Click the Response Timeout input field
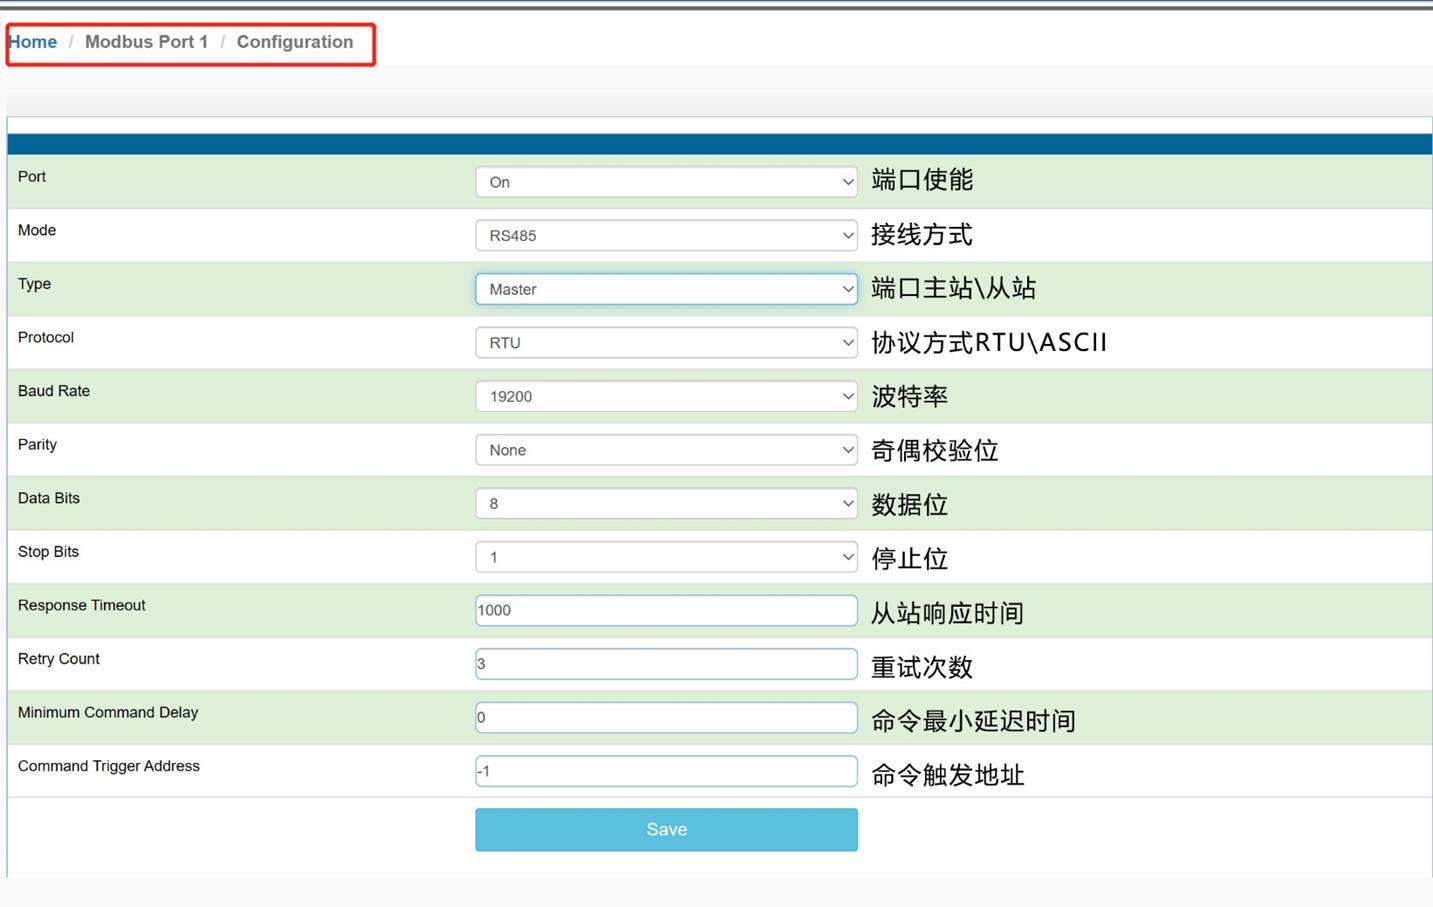1433x907 pixels. pos(666,610)
